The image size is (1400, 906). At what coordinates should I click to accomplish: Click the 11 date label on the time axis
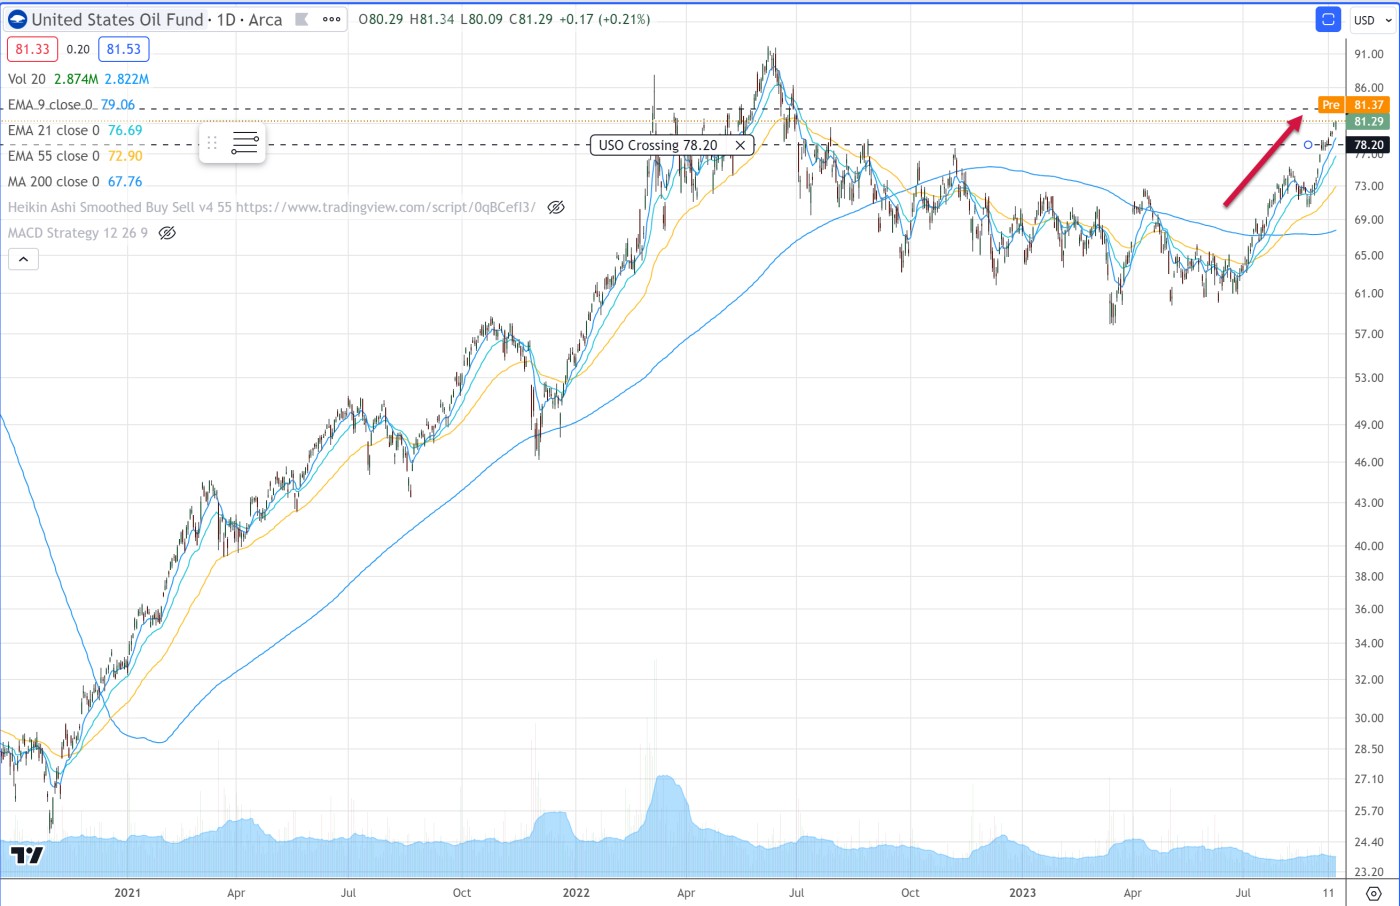(1328, 893)
